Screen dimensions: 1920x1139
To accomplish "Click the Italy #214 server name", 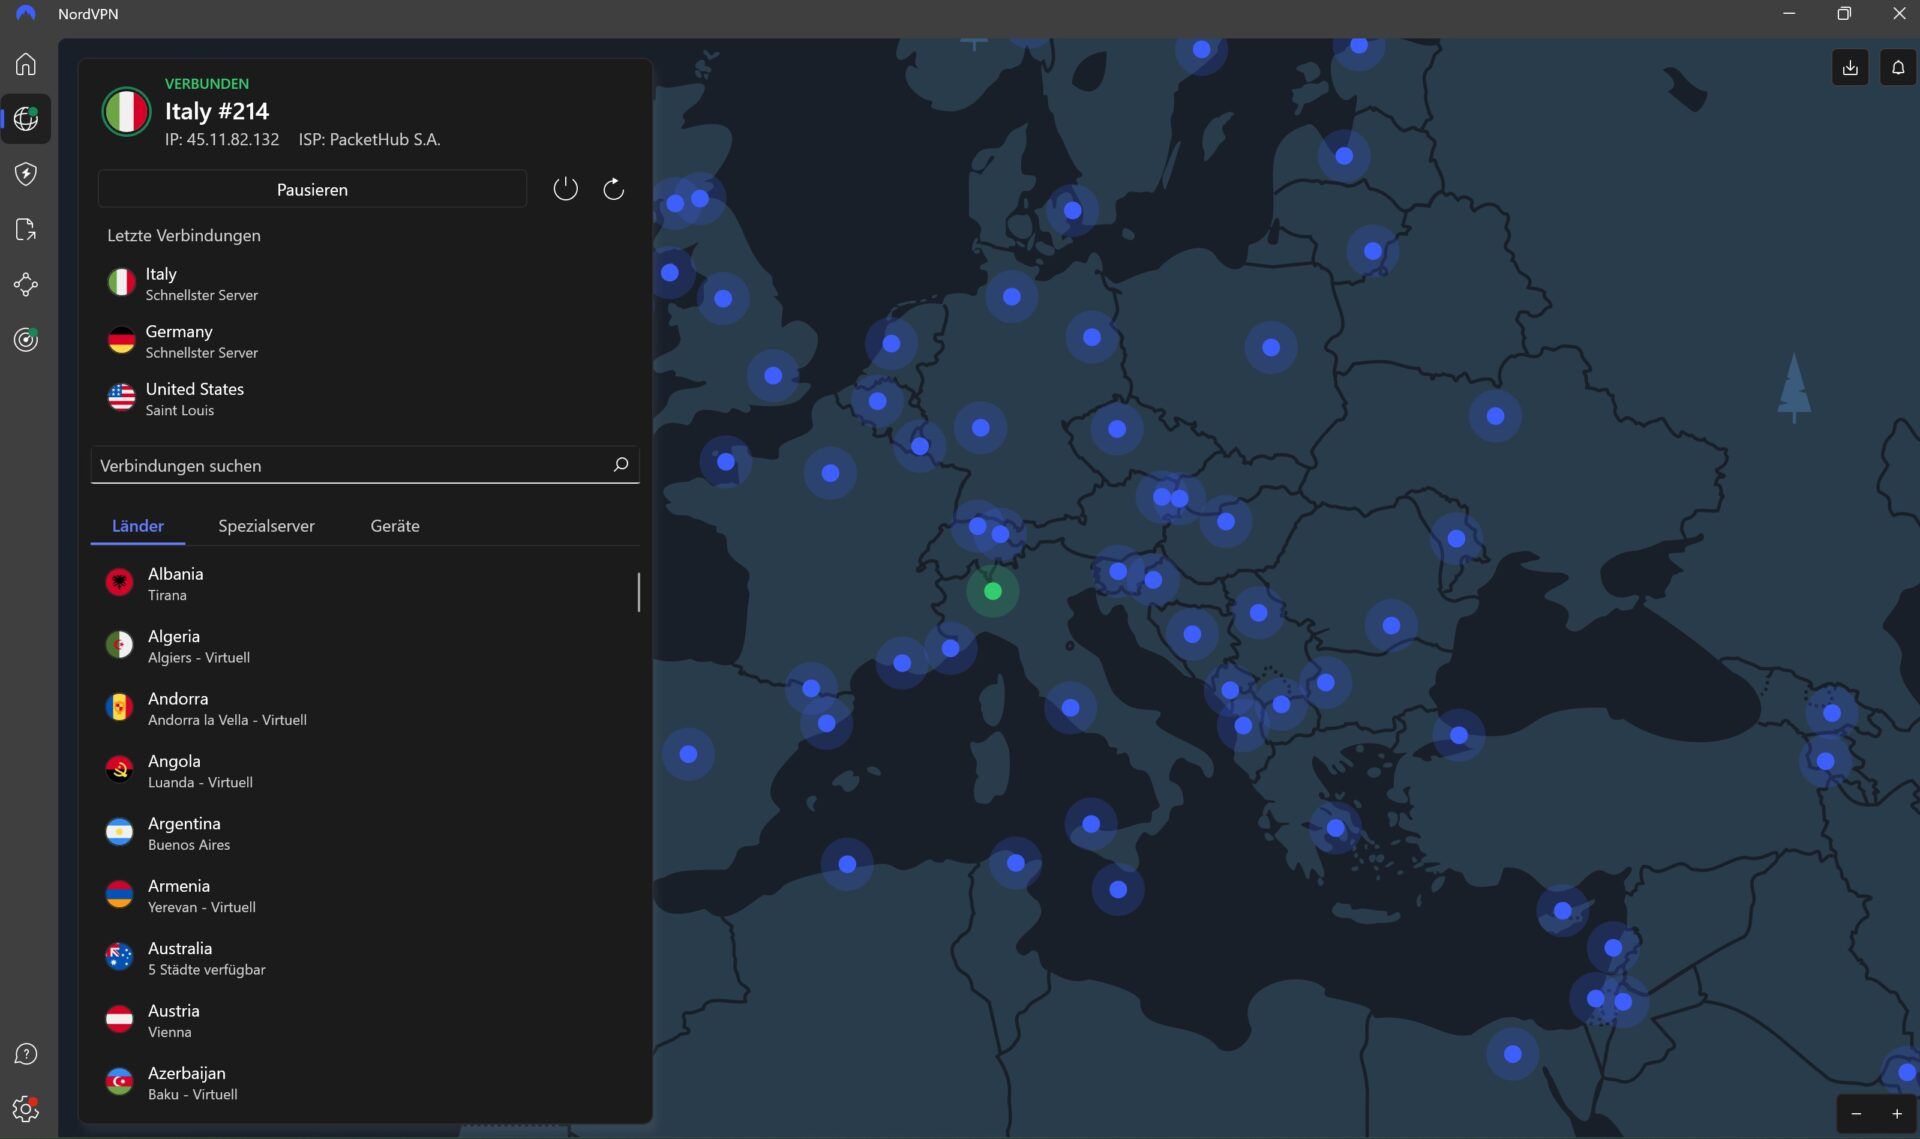I will click(x=217, y=111).
